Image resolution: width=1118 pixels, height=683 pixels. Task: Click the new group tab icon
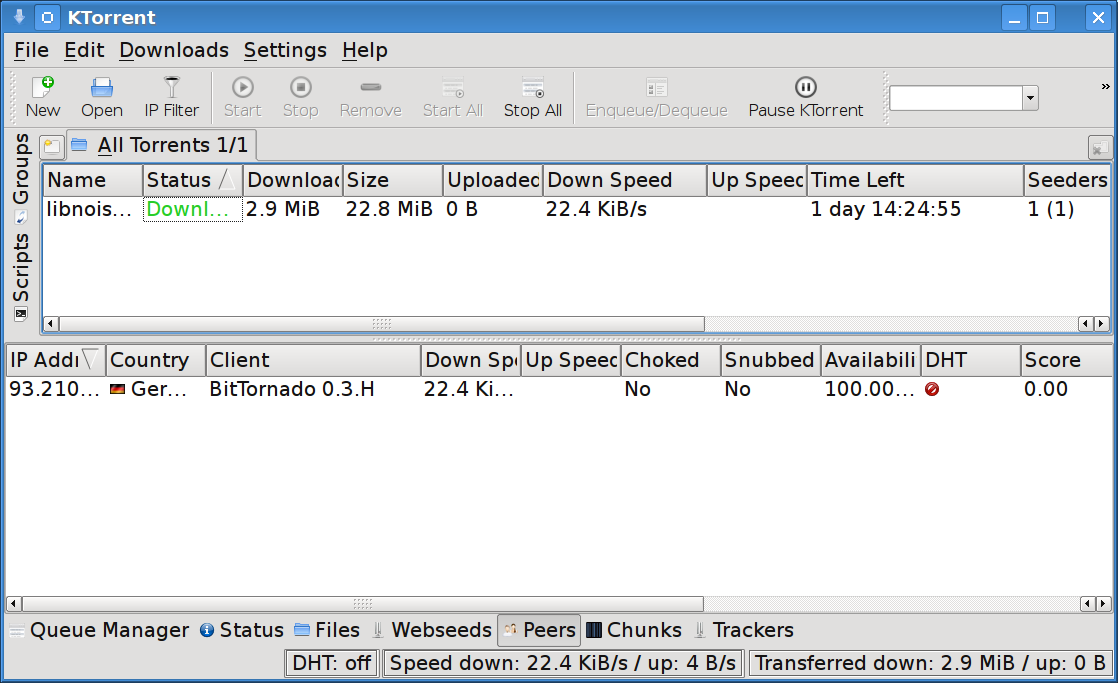click(52, 147)
